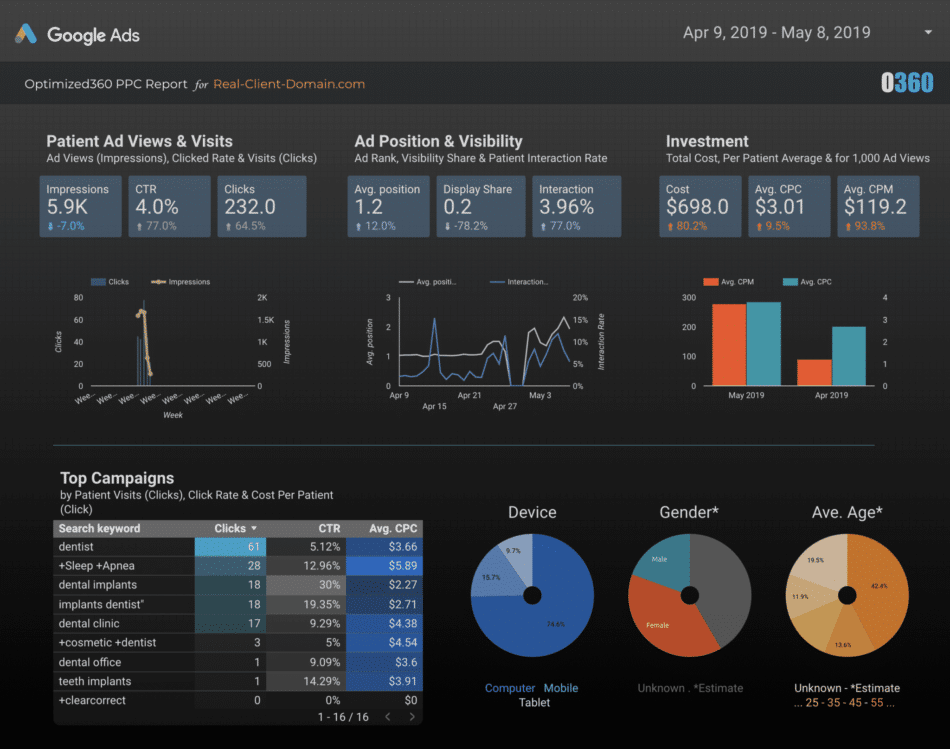The image size is (950, 749).
Task: Click the '+Sleep +Apnea' keyword row
Action: coord(238,566)
